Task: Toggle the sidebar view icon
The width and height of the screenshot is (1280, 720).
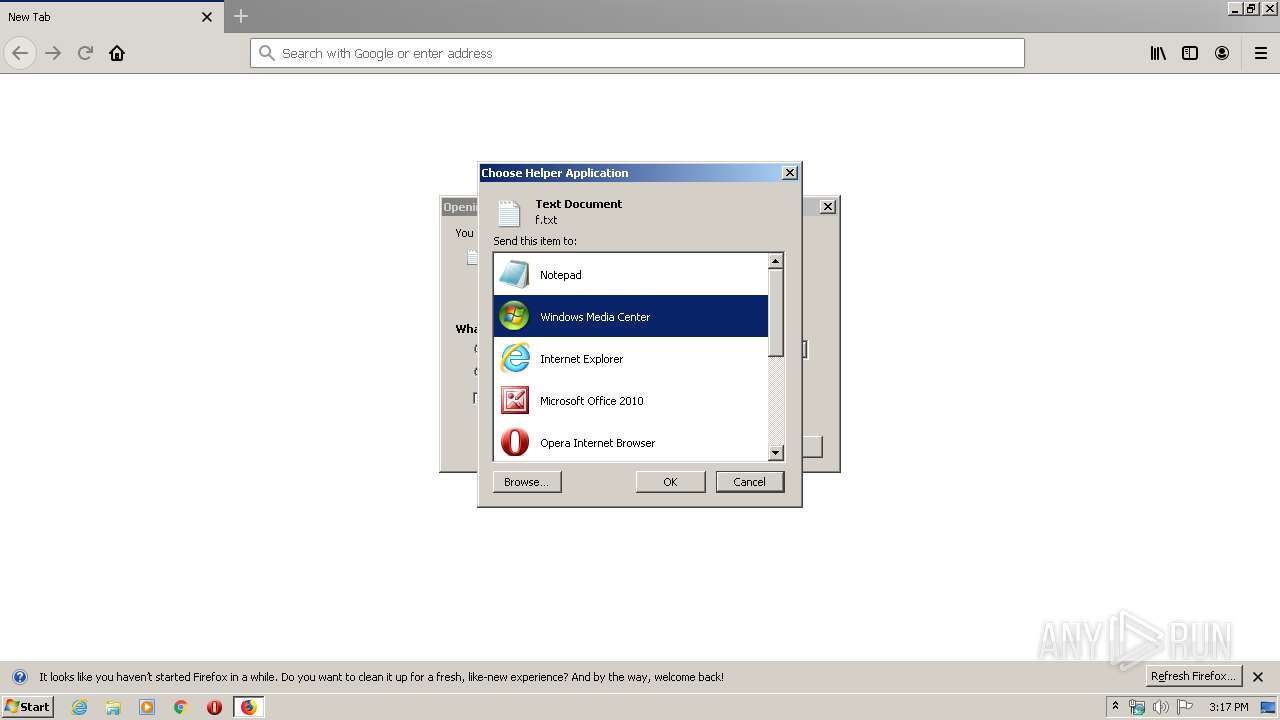Action: pos(1190,53)
